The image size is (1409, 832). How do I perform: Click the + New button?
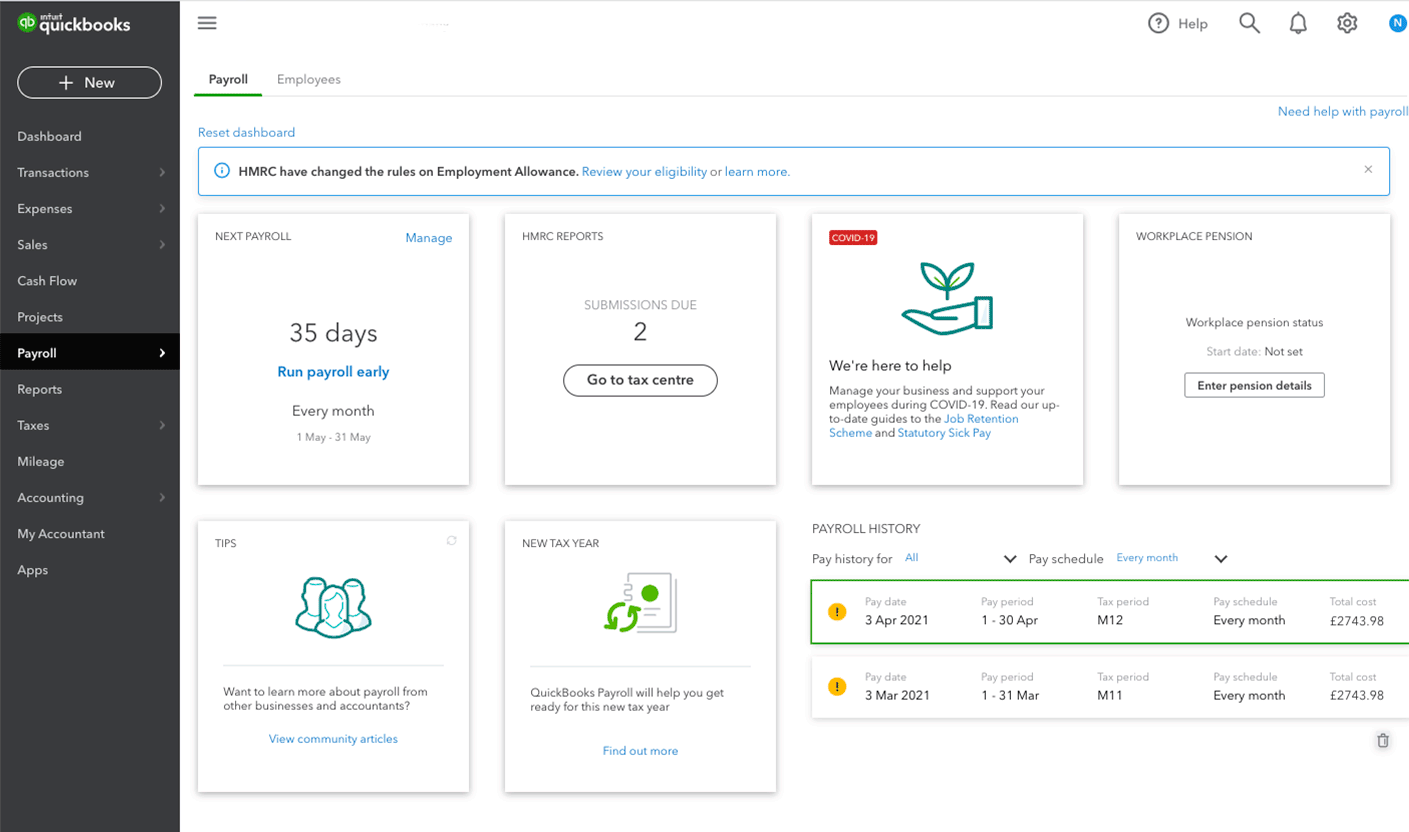[x=89, y=83]
